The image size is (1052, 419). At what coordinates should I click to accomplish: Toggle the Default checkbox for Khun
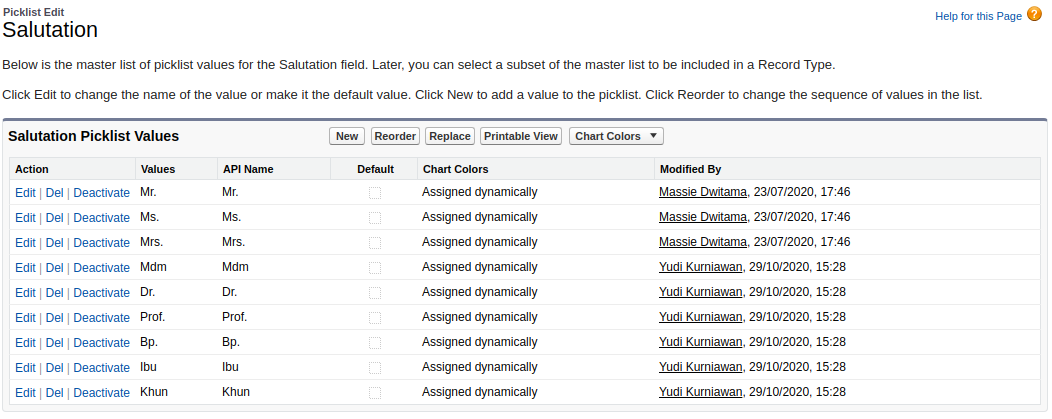tap(374, 393)
